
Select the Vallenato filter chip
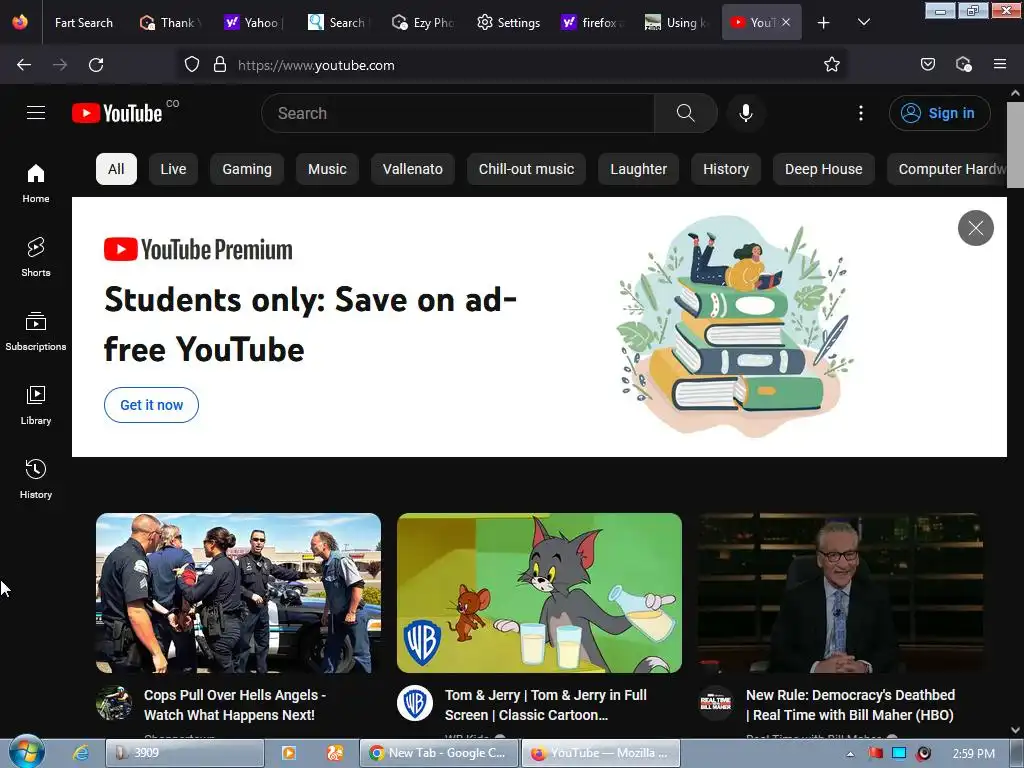[413, 169]
